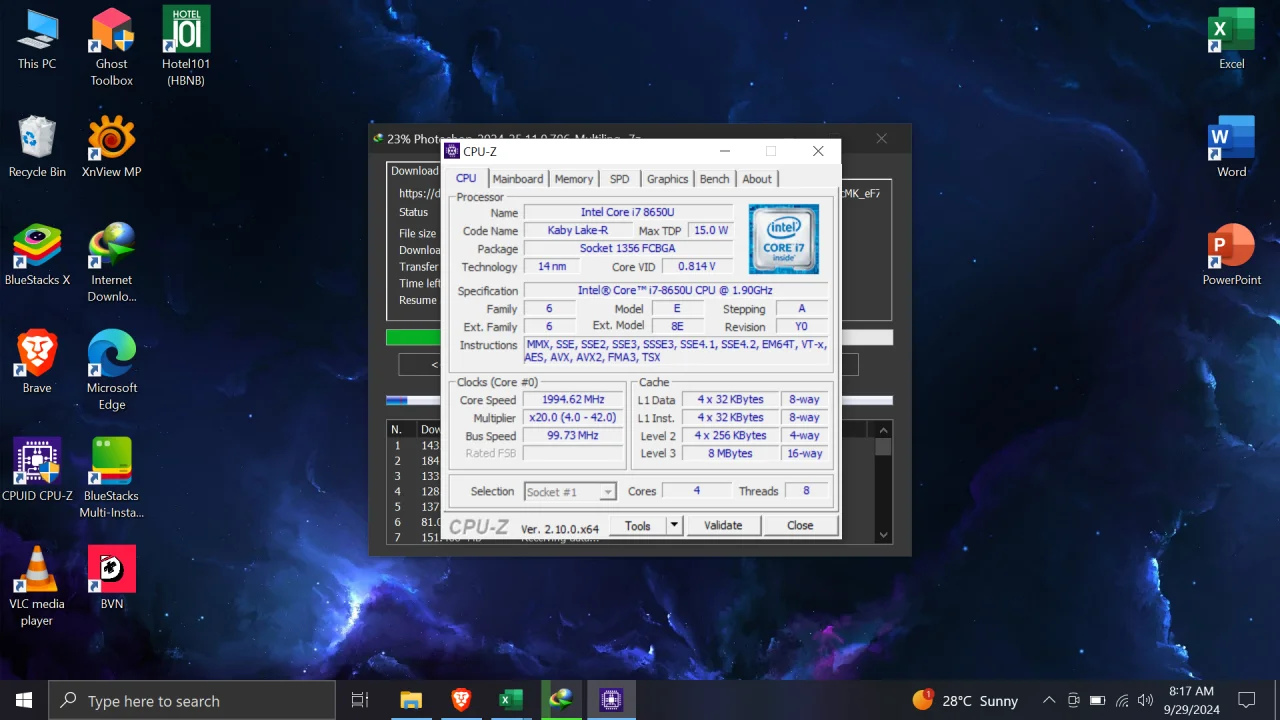Open the Recycle Bin

tap(37, 147)
